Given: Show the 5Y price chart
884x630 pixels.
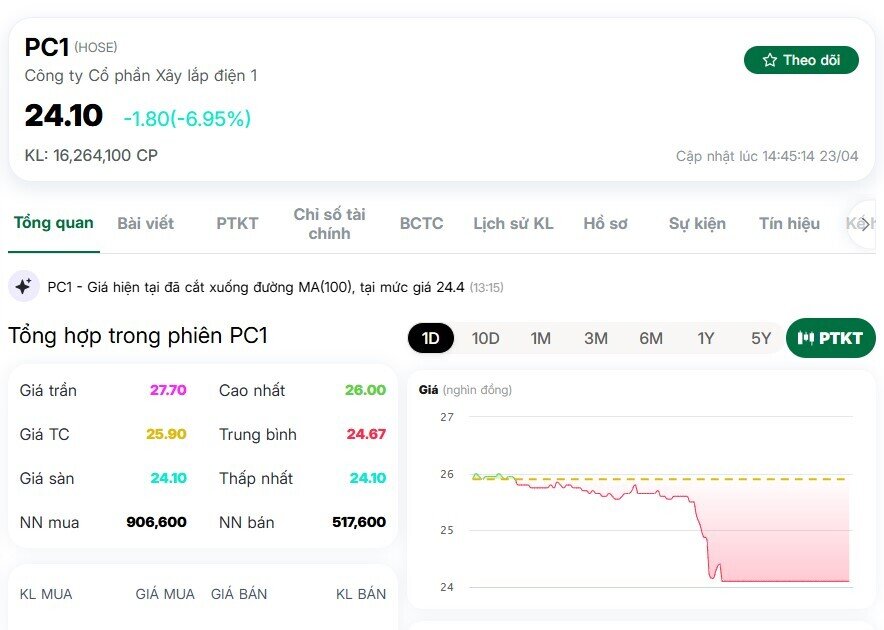Looking at the screenshot, I should [x=761, y=338].
